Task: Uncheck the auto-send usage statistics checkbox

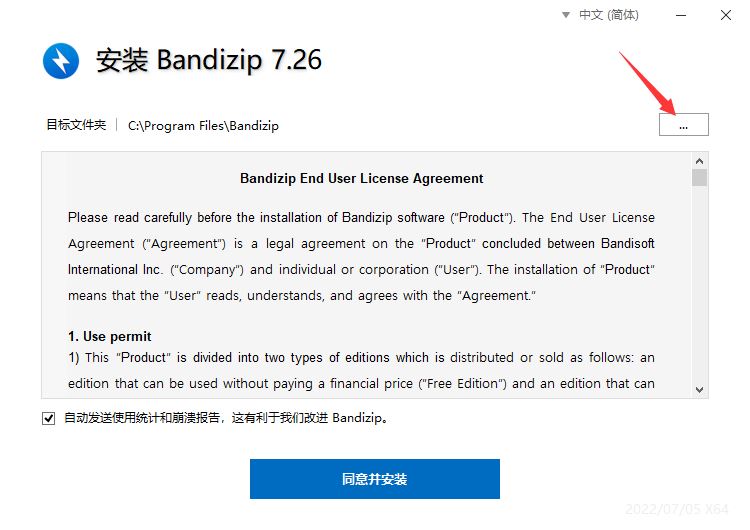Action: click(x=48, y=419)
